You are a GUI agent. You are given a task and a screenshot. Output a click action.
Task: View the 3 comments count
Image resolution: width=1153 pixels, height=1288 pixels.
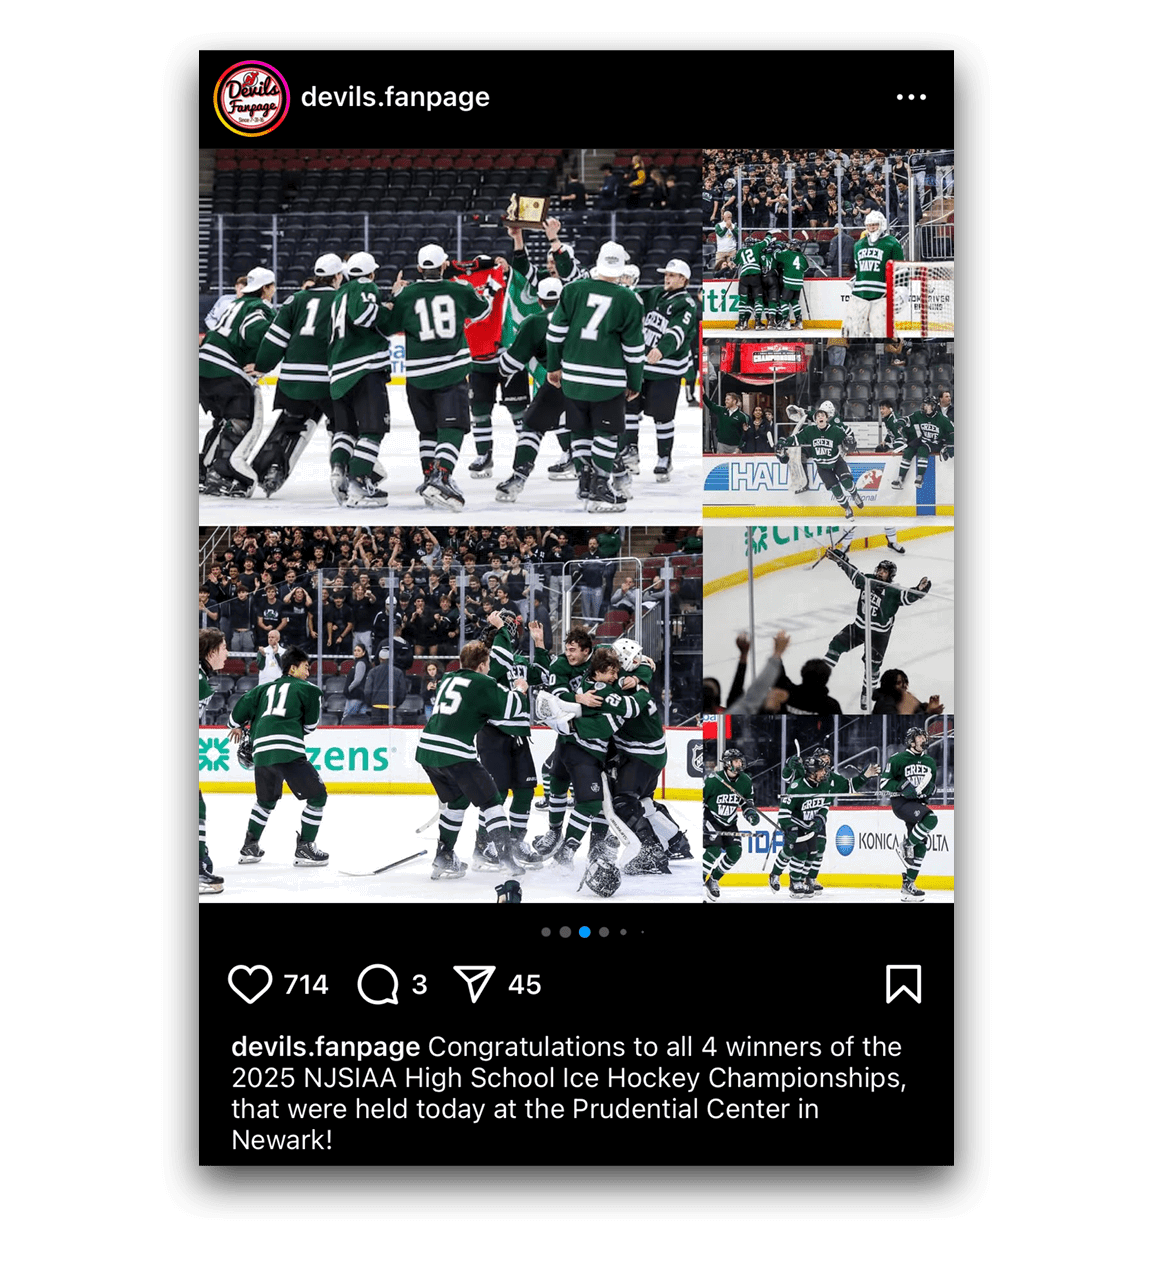point(419,985)
